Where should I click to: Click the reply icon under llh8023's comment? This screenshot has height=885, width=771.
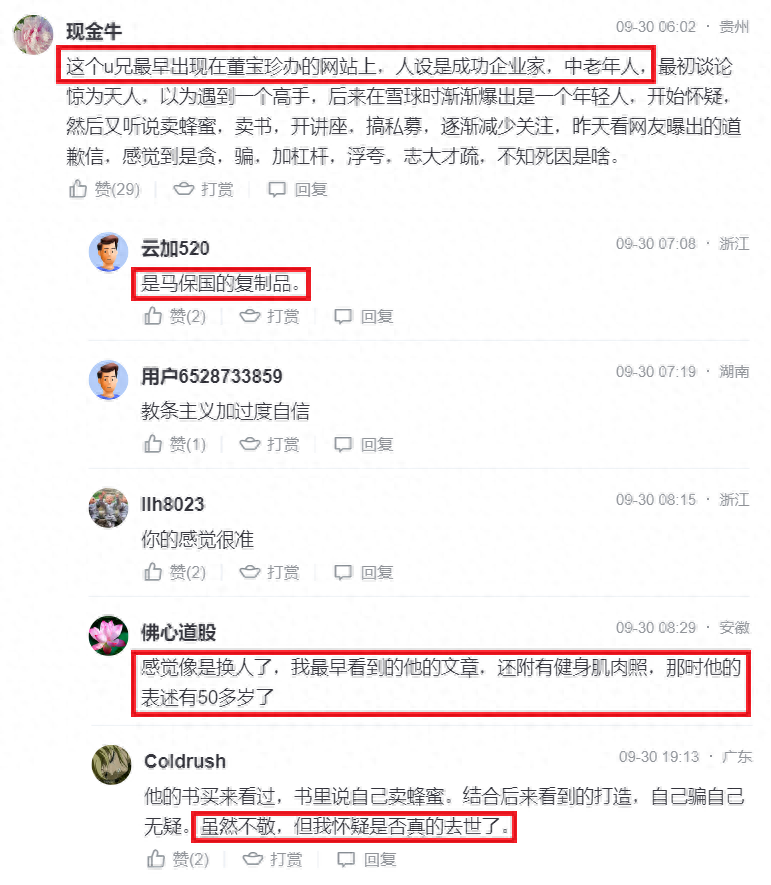(343, 573)
